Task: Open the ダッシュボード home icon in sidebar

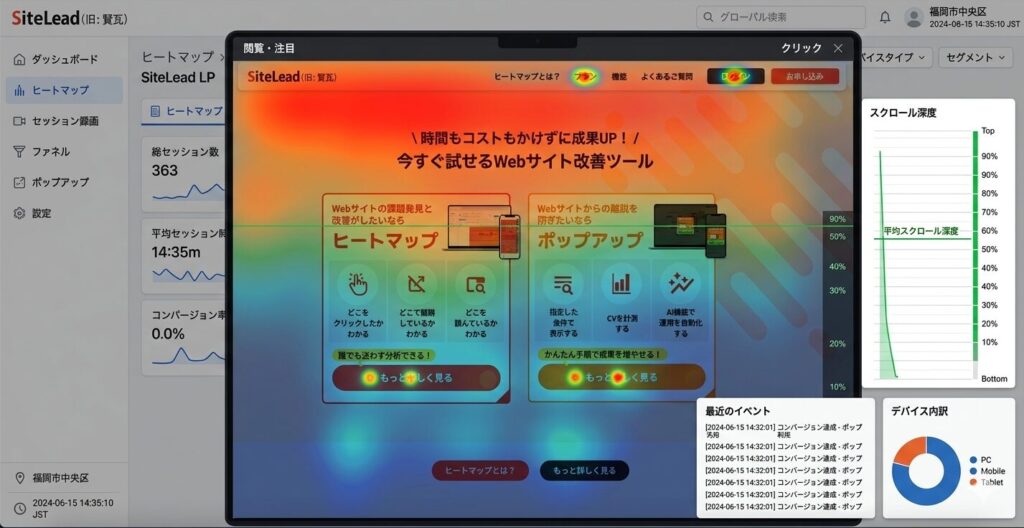Action: pos(19,60)
